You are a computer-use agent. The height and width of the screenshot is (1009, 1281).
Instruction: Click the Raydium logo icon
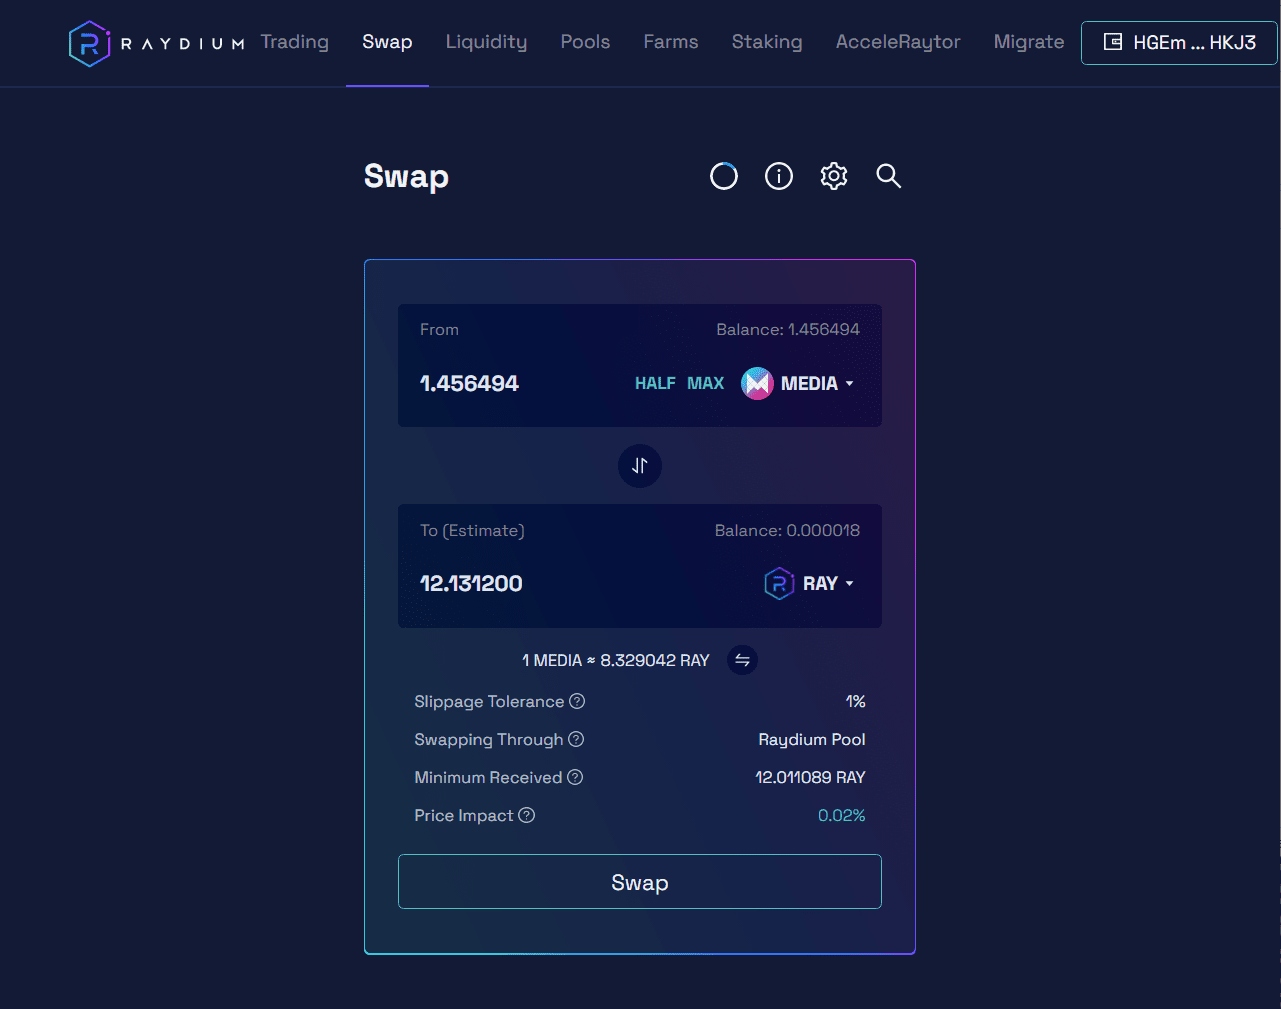click(x=89, y=43)
